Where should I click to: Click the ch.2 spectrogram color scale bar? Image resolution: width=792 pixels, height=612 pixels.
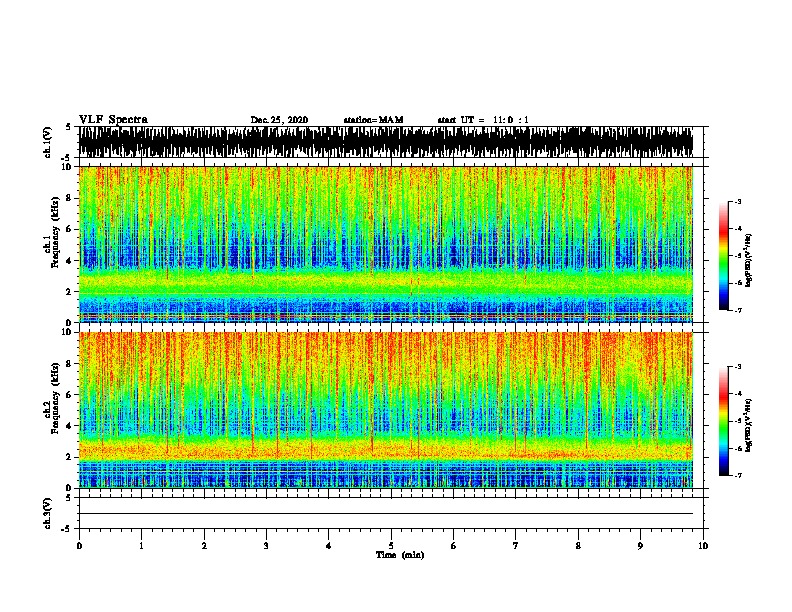[x=724, y=421]
